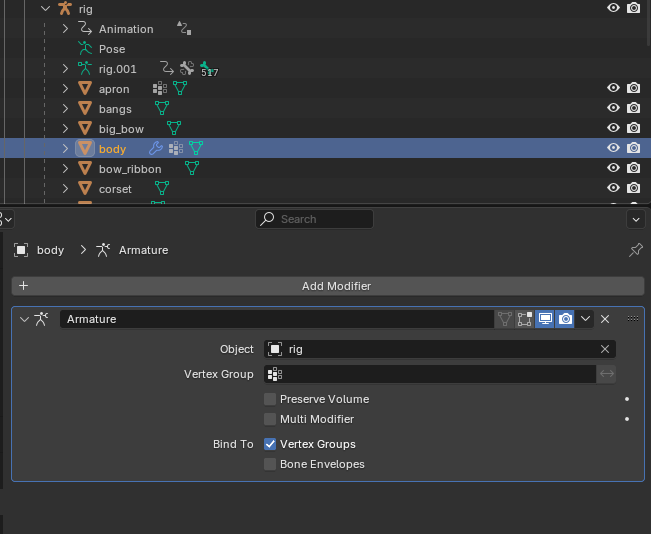This screenshot has height=534, width=651.
Task: Click rig.001 action curve icon
Action: tap(167, 69)
